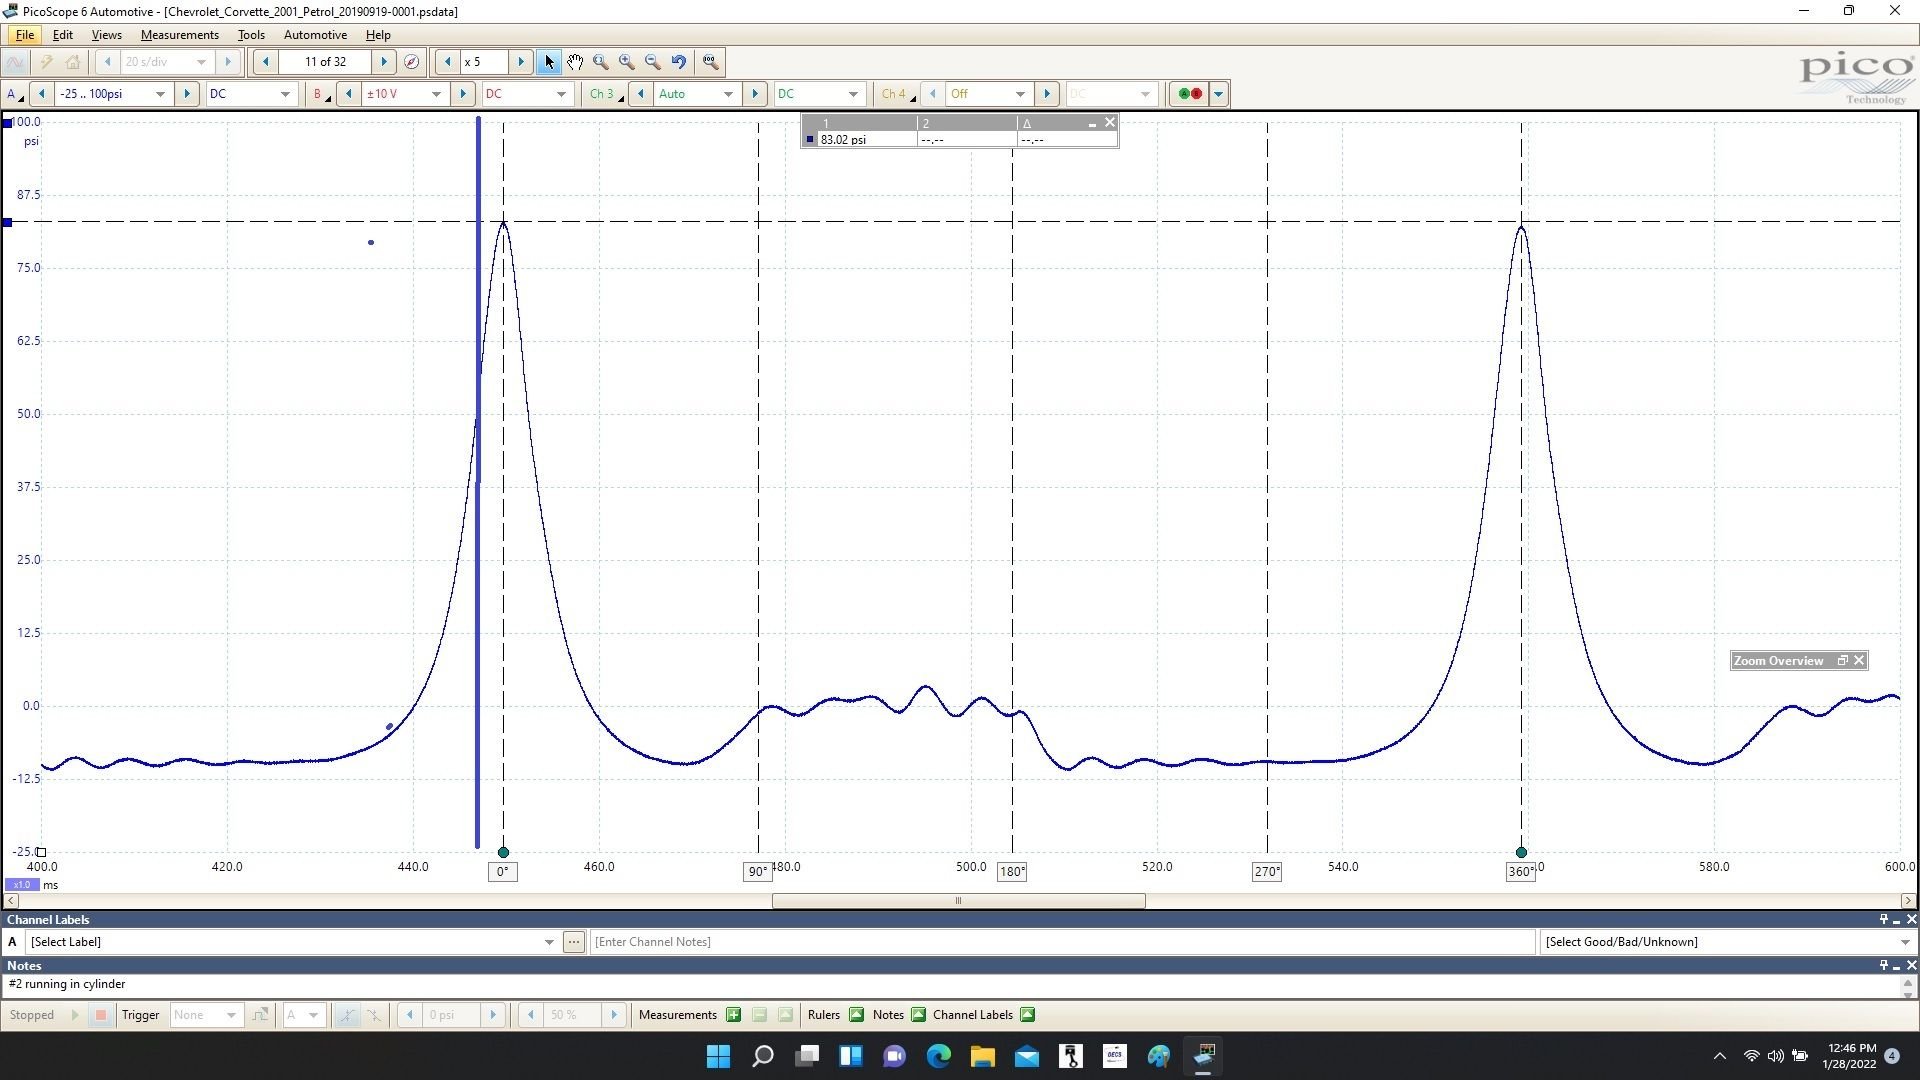Screen dimensions: 1920x1080
Task: Open channel A range dropdown
Action: pyautogui.click(x=160, y=94)
